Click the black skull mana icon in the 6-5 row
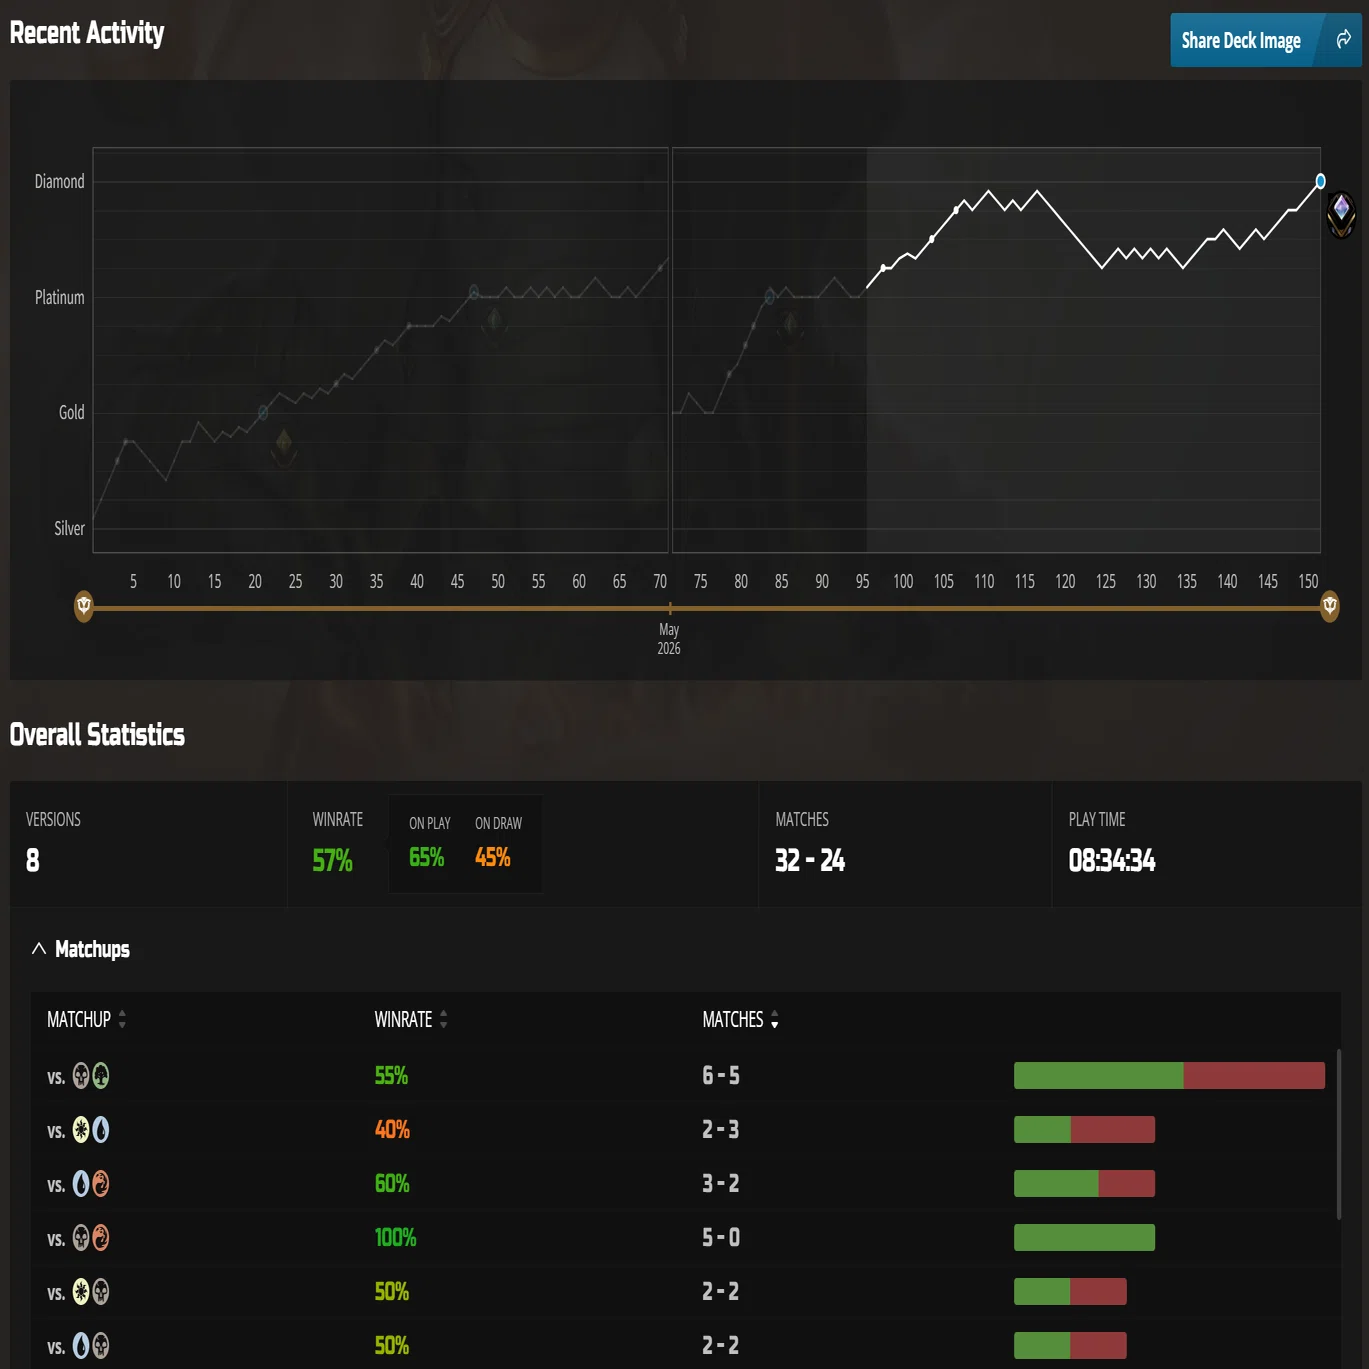This screenshot has width=1369, height=1369. 81,1076
